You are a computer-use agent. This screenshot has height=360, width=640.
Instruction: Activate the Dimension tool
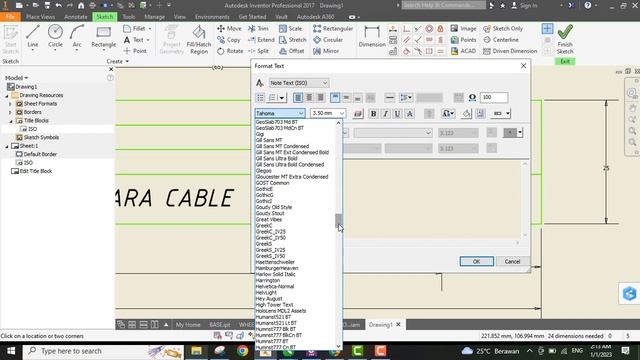point(372,37)
